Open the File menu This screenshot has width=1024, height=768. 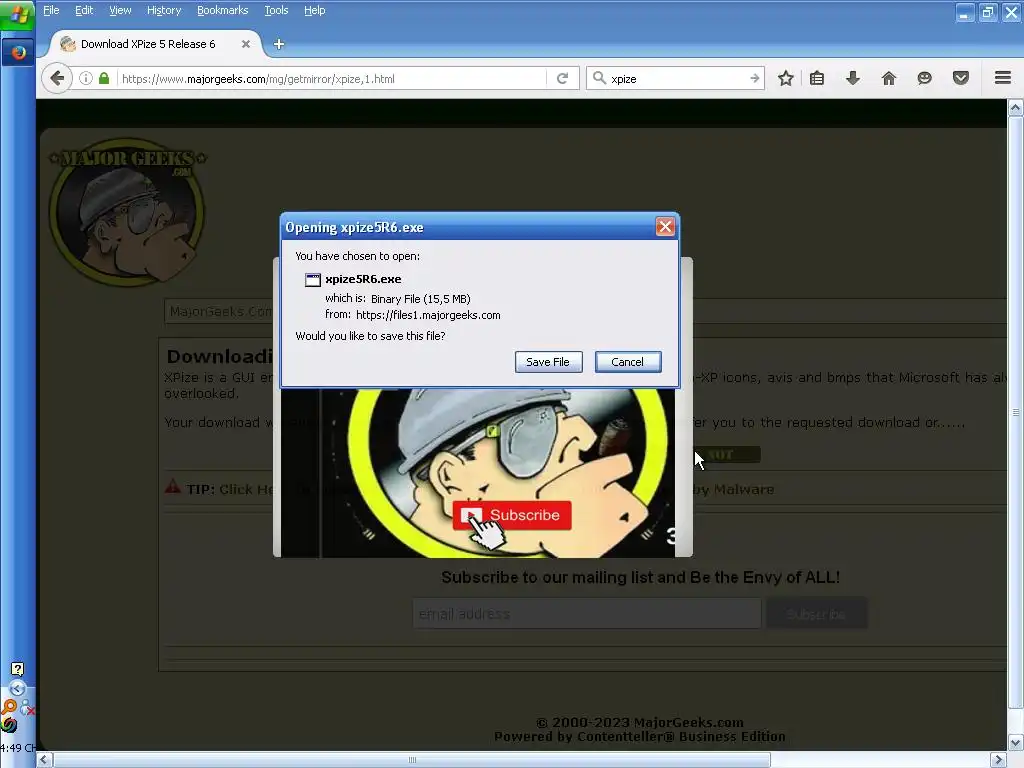click(51, 10)
